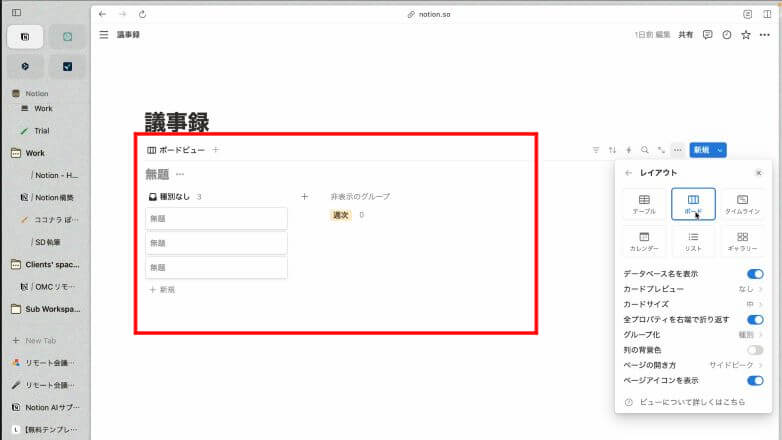Open the Notion AI tab in sidebar
This screenshot has height=440, width=782.
pos(45,407)
